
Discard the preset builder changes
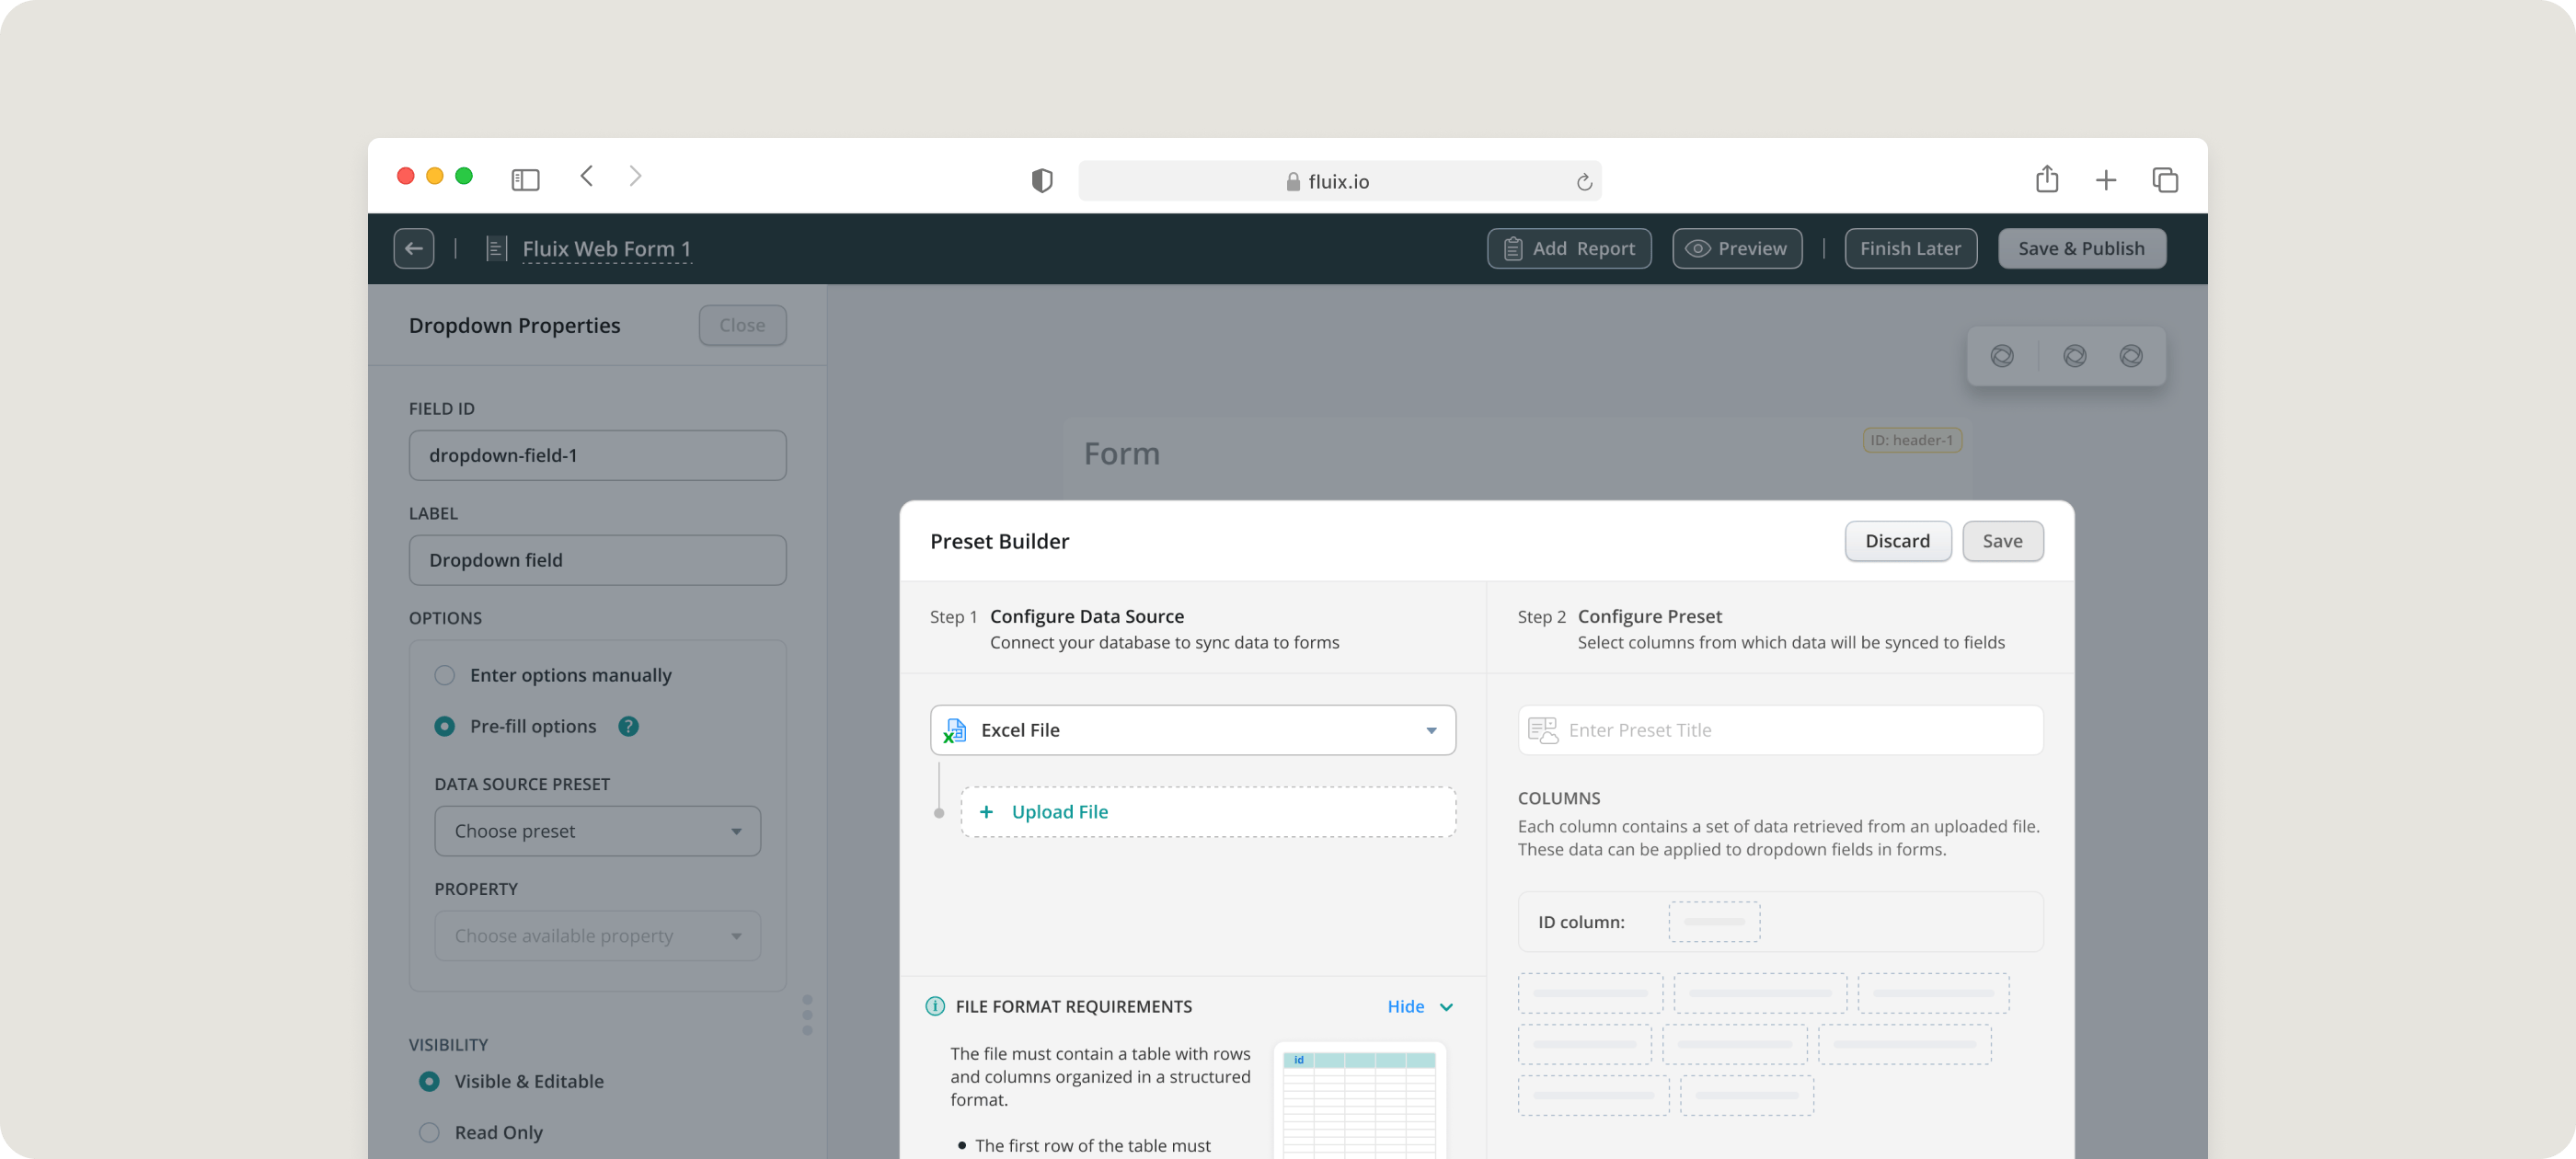(1896, 541)
